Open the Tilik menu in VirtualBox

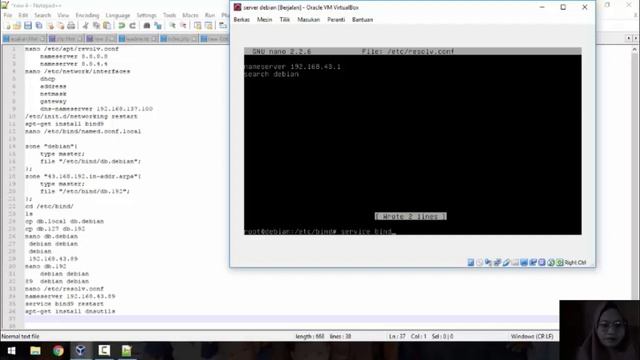(x=284, y=20)
